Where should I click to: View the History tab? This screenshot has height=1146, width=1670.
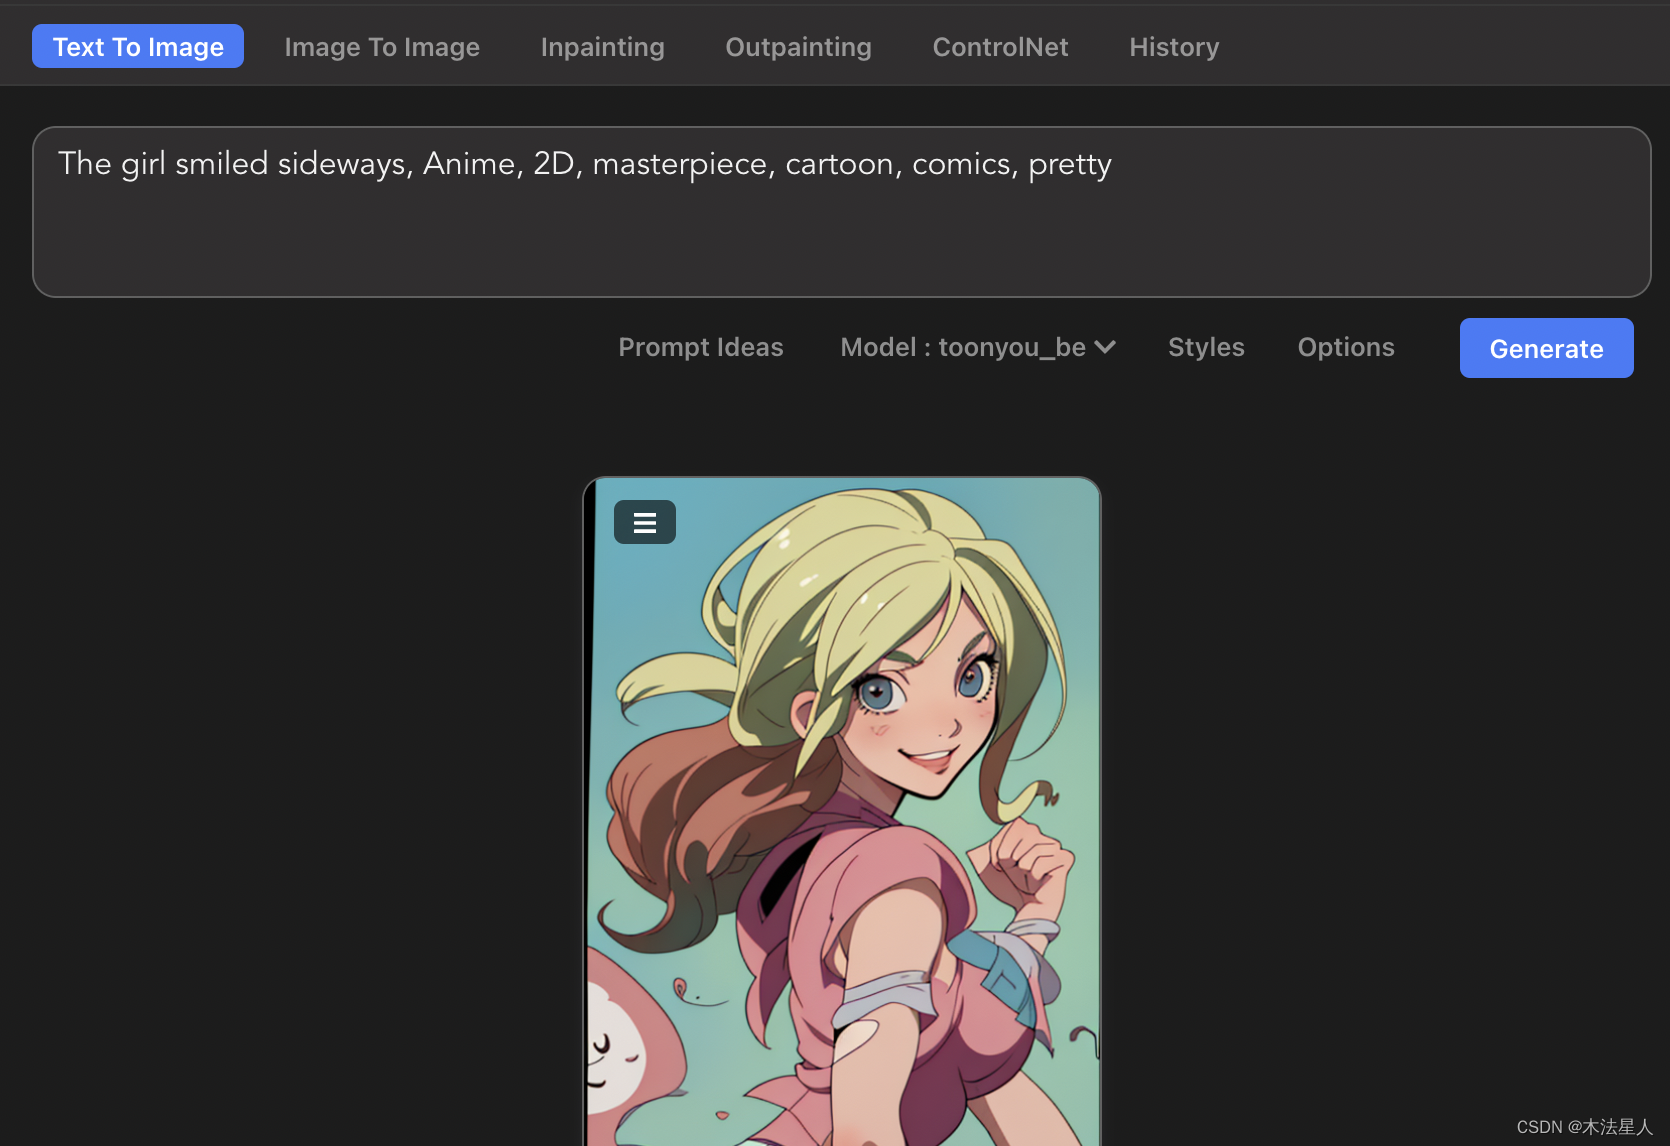(x=1174, y=47)
